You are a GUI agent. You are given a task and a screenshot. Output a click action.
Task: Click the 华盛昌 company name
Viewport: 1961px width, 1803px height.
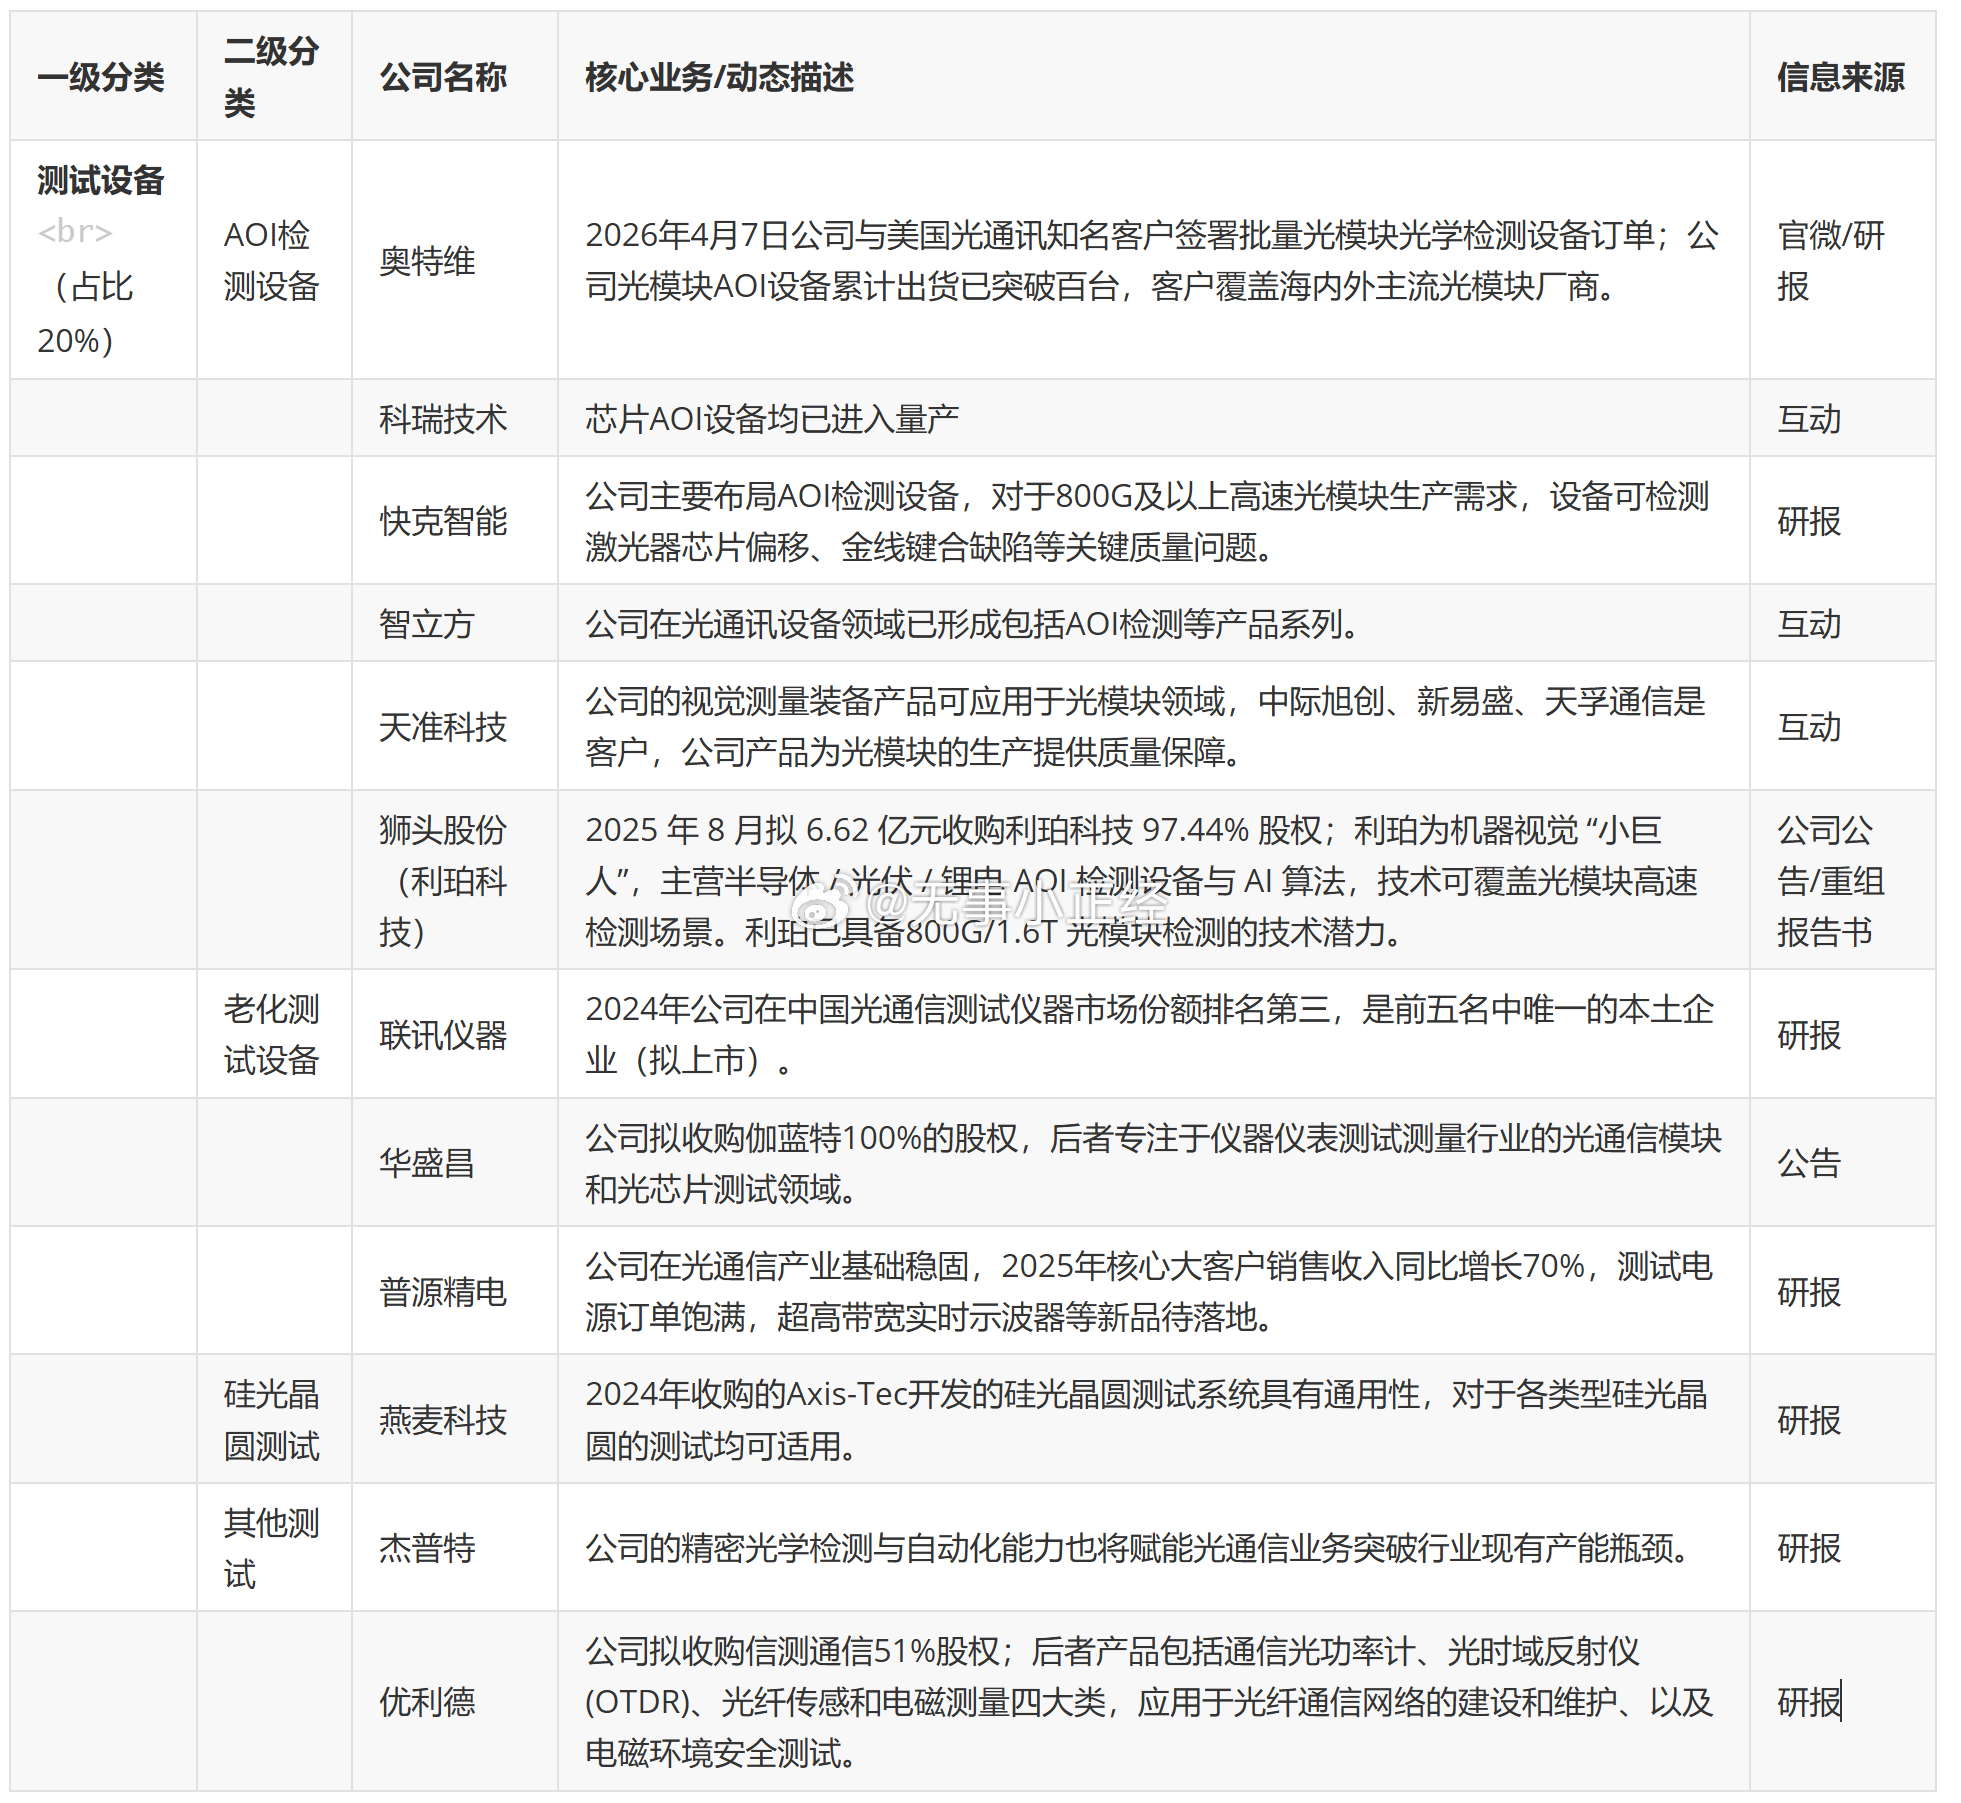click(x=426, y=1163)
